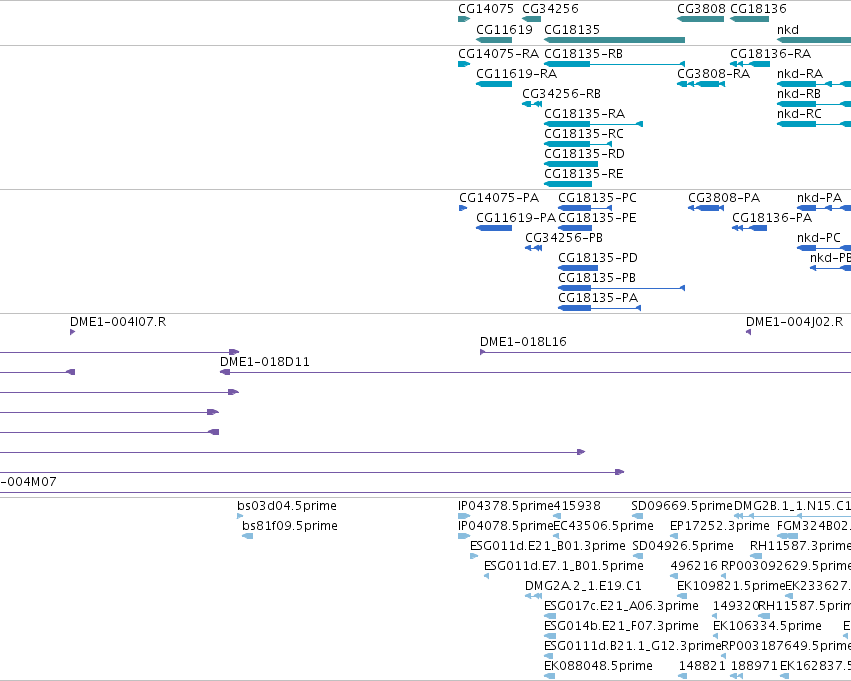Open transcript CG11619-RA
The image size is (851, 681).
coord(516,74)
